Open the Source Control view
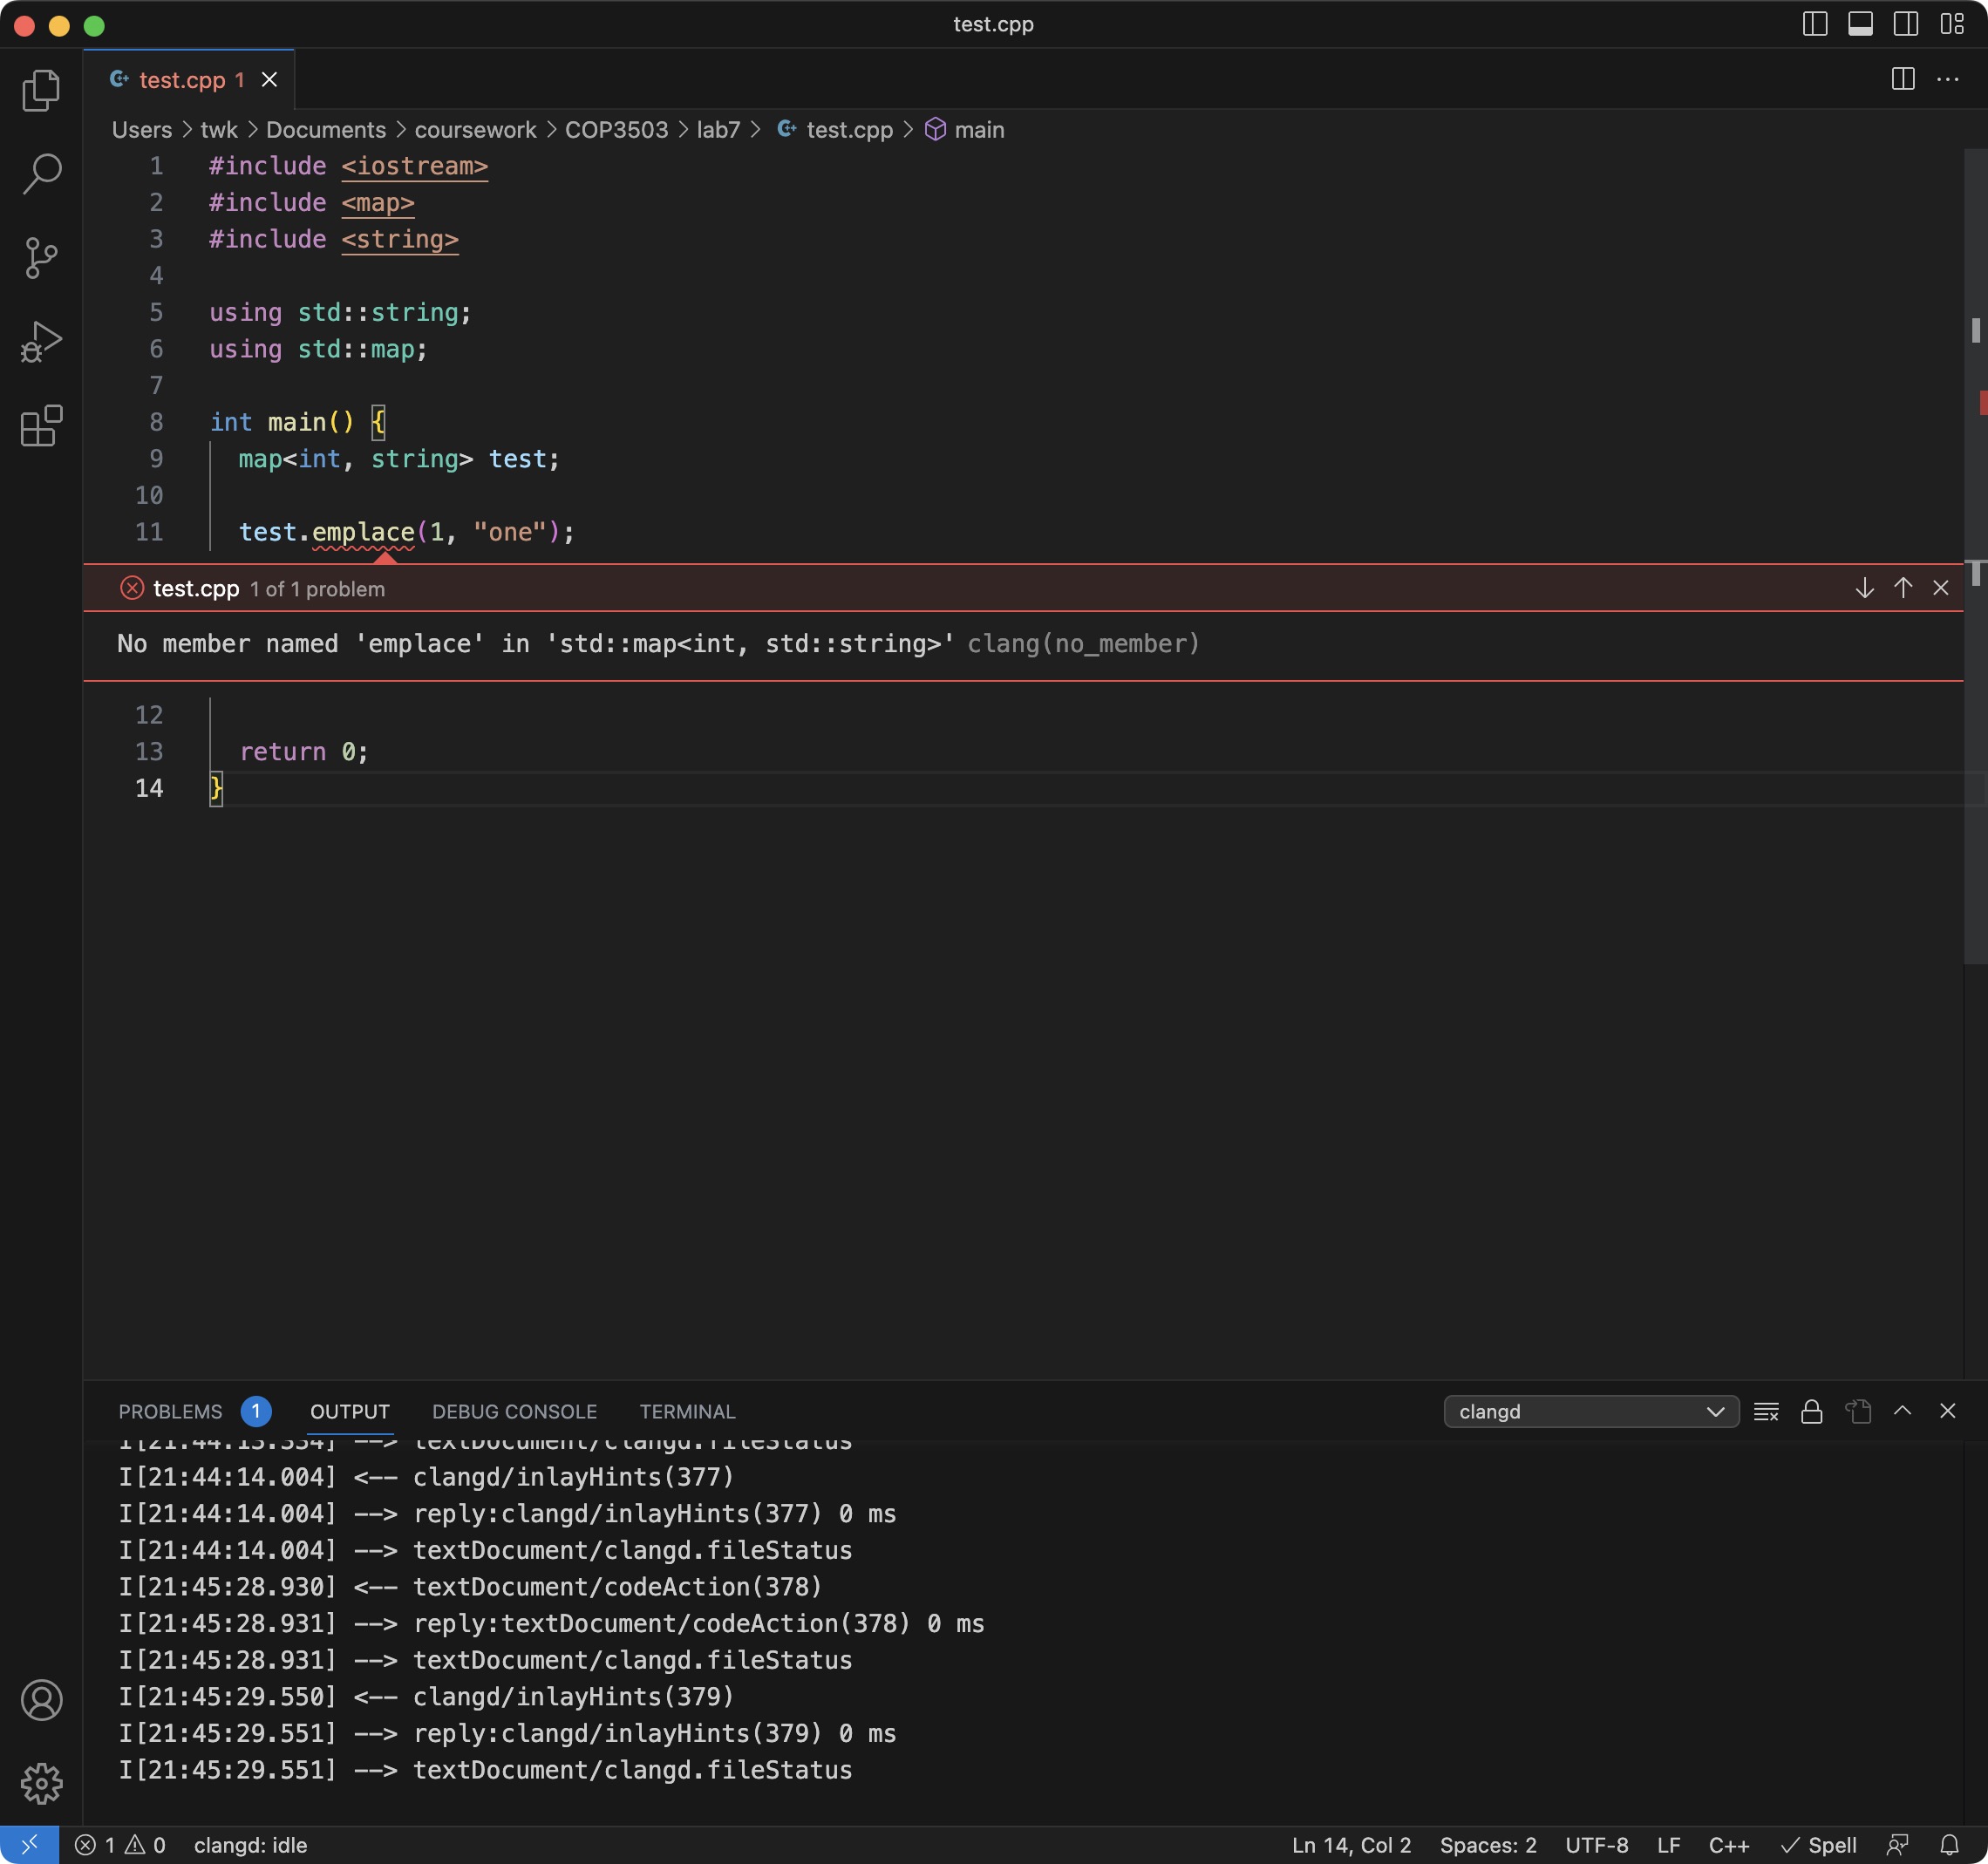The height and width of the screenshot is (1864, 1988). pos(41,258)
